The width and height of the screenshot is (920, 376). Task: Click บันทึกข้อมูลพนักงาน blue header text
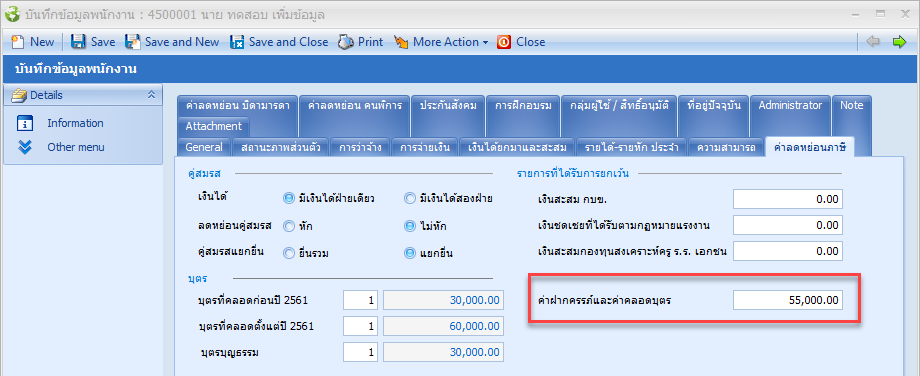click(75, 70)
